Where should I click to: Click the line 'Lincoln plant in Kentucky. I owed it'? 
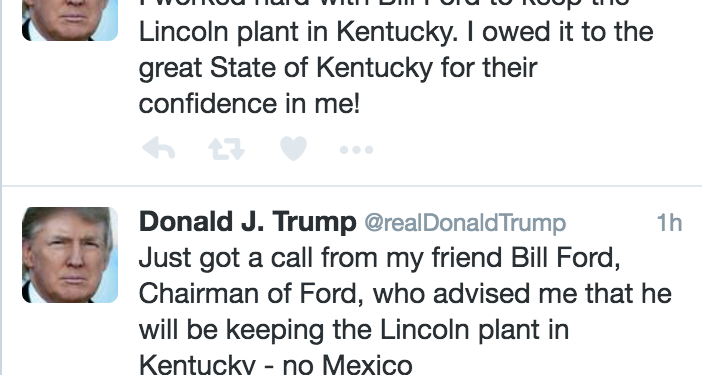point(396,32)
